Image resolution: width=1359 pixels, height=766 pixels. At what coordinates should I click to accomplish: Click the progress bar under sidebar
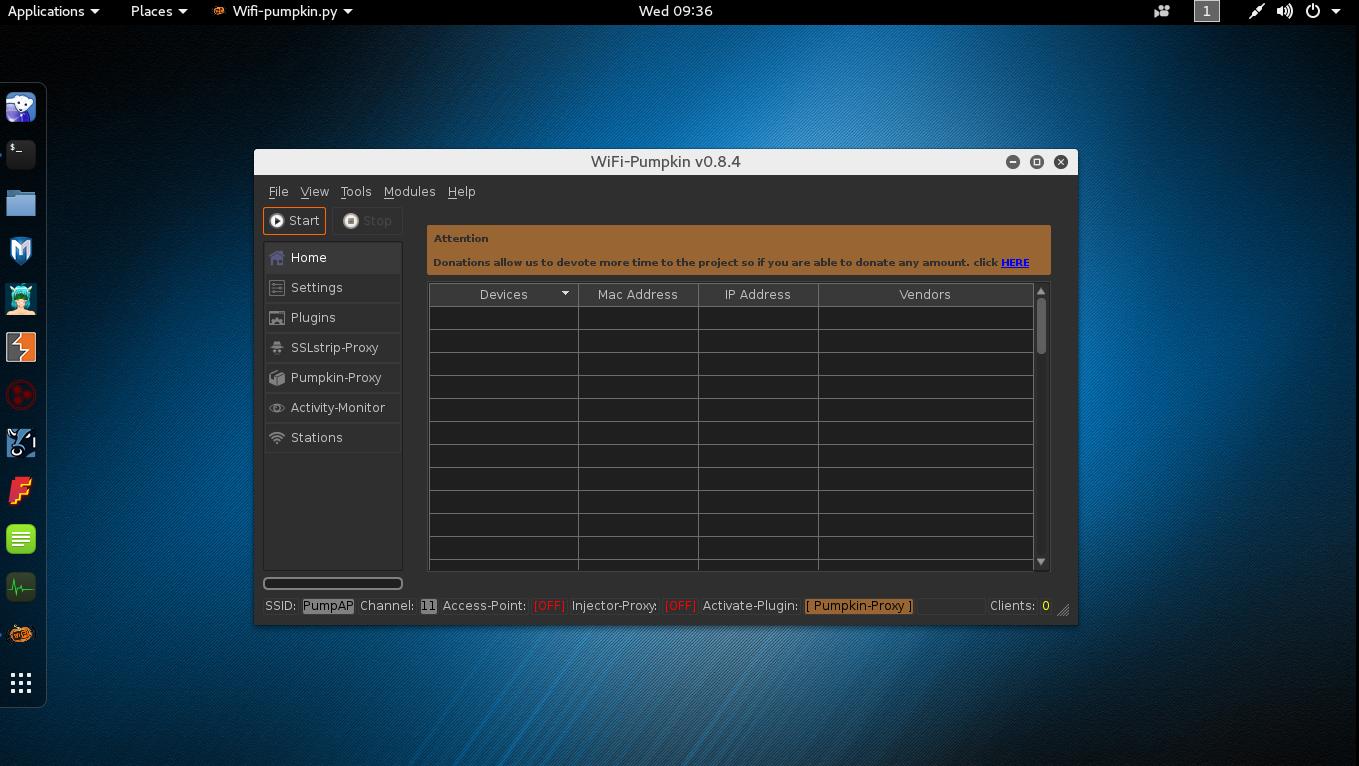click(333, 583)
